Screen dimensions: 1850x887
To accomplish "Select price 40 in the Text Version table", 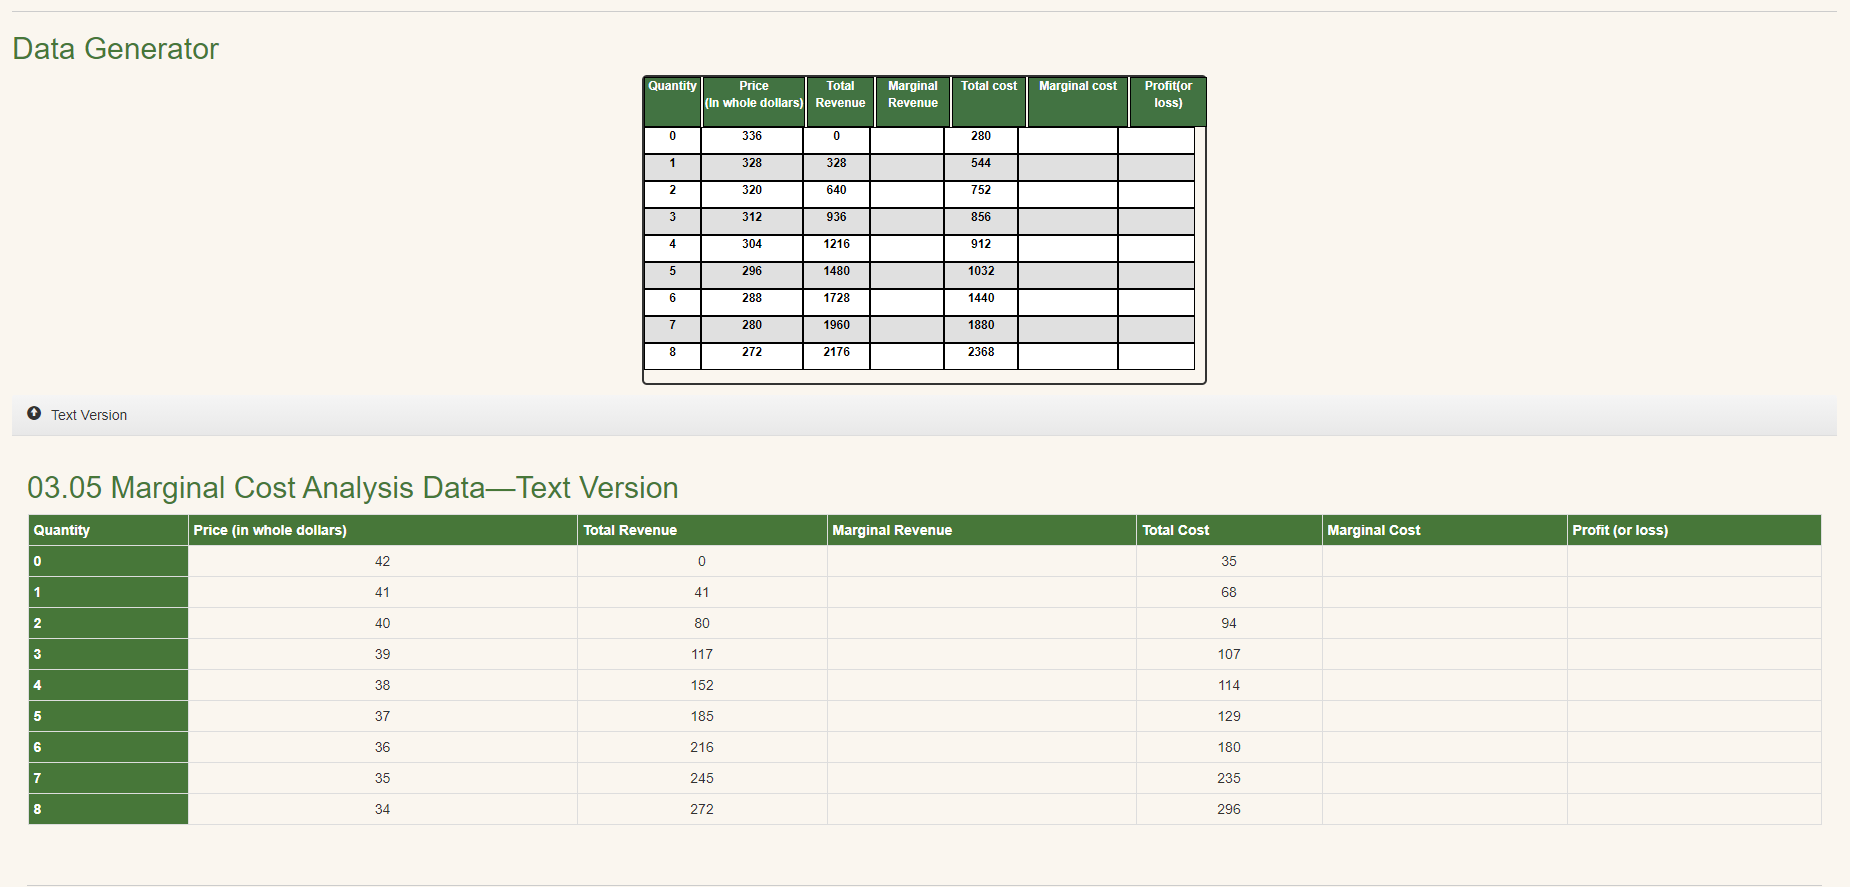I will point(383,623).
